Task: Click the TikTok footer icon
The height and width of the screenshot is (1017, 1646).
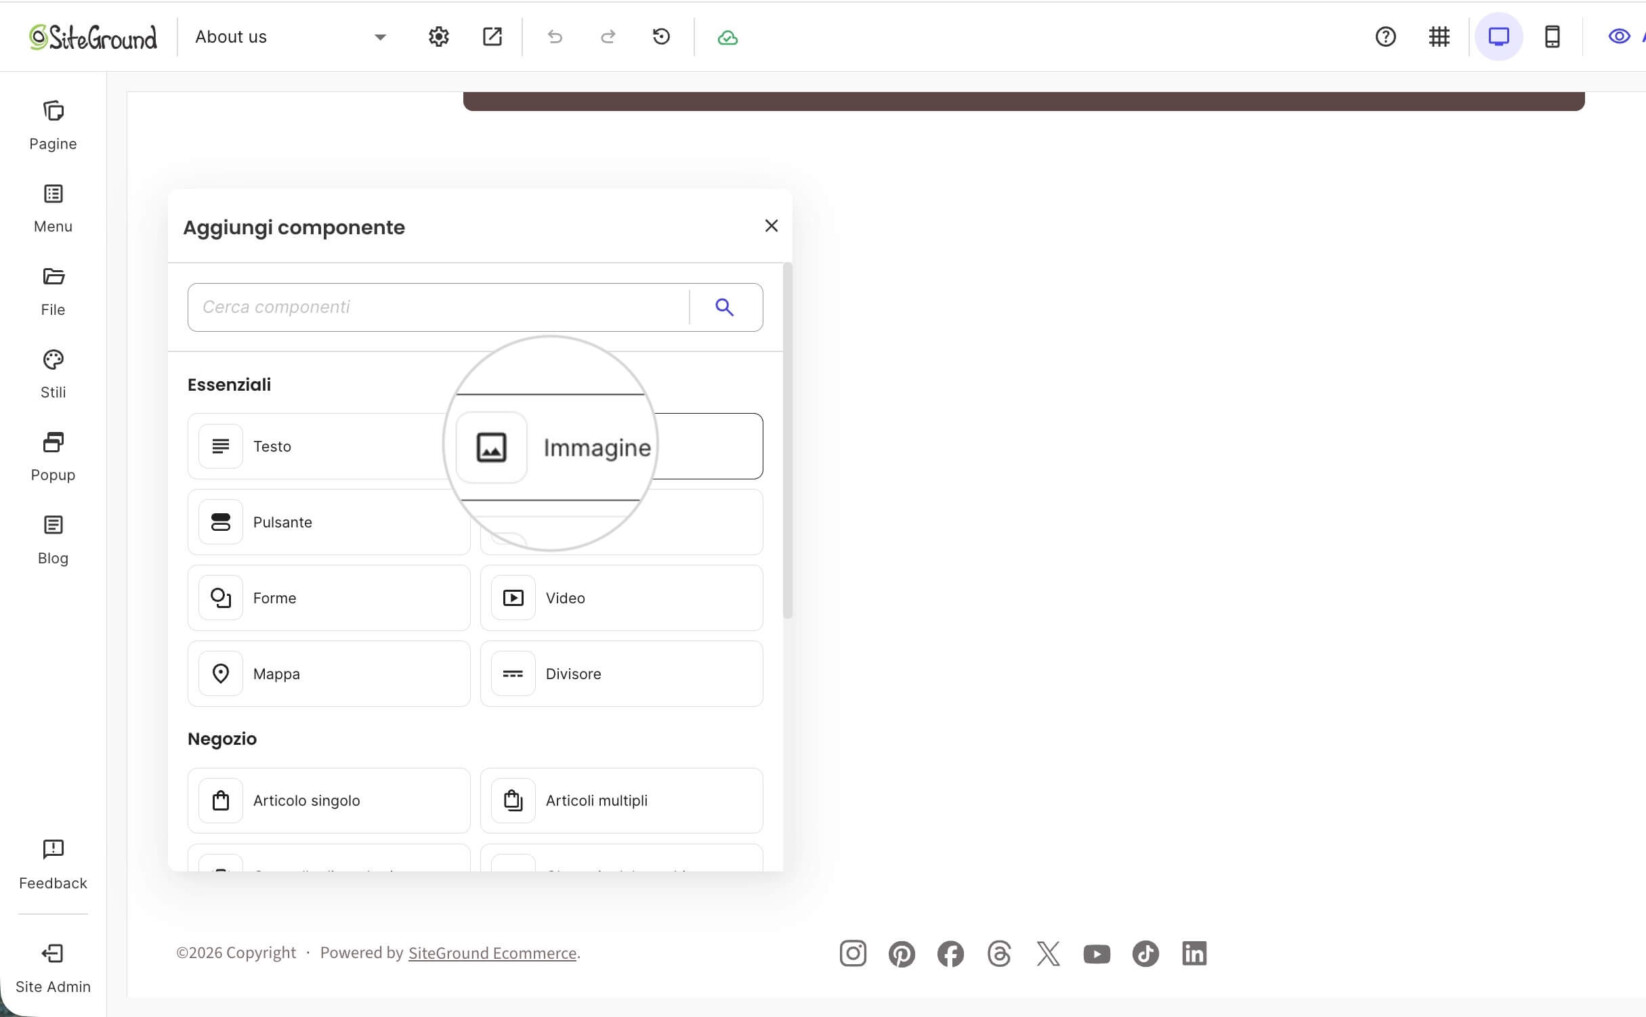Action: tap(1146, 954)
